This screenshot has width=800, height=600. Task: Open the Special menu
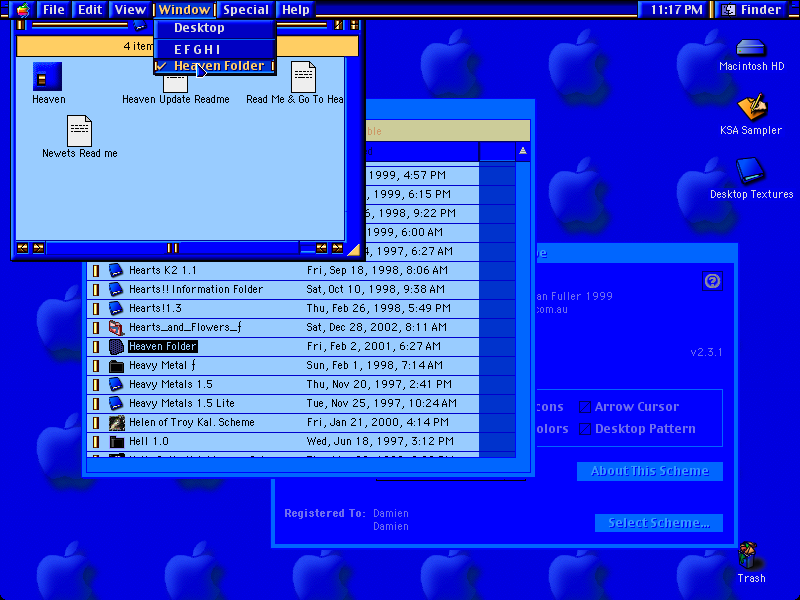(246, 10)
